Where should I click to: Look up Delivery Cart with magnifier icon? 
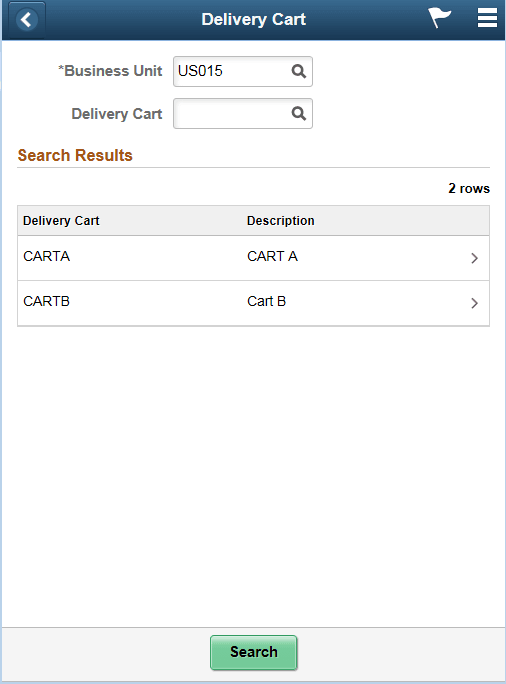coord(298,113)
